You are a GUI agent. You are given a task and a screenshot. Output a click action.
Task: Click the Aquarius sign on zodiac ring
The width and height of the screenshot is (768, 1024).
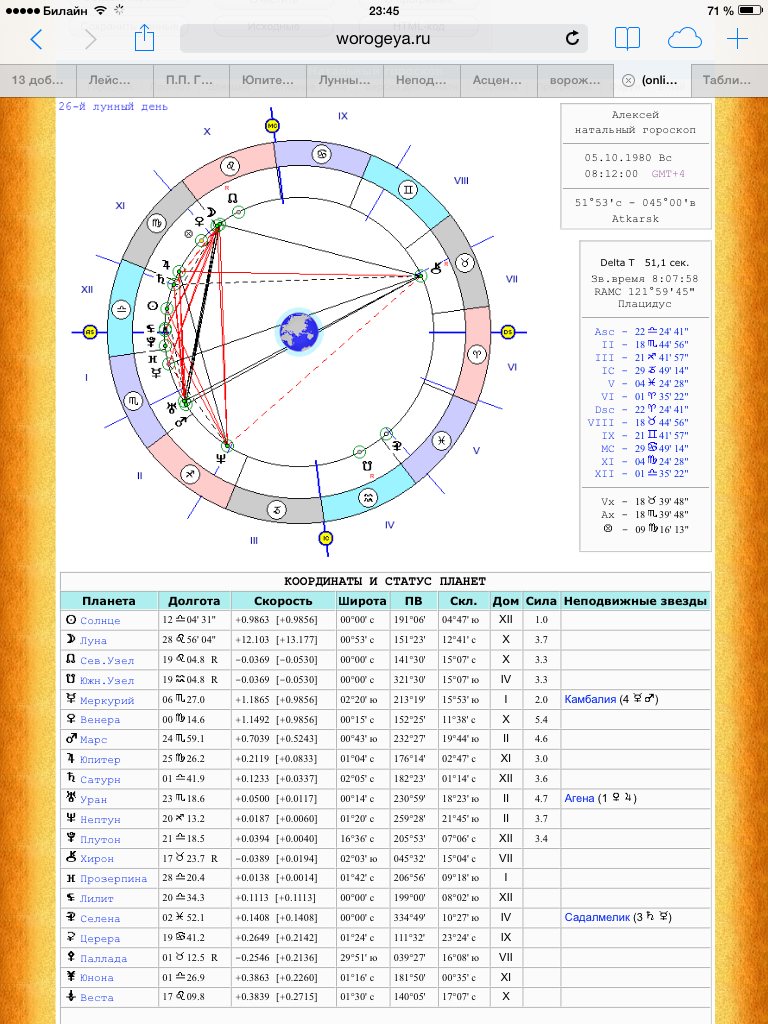(x=368, y=498)
